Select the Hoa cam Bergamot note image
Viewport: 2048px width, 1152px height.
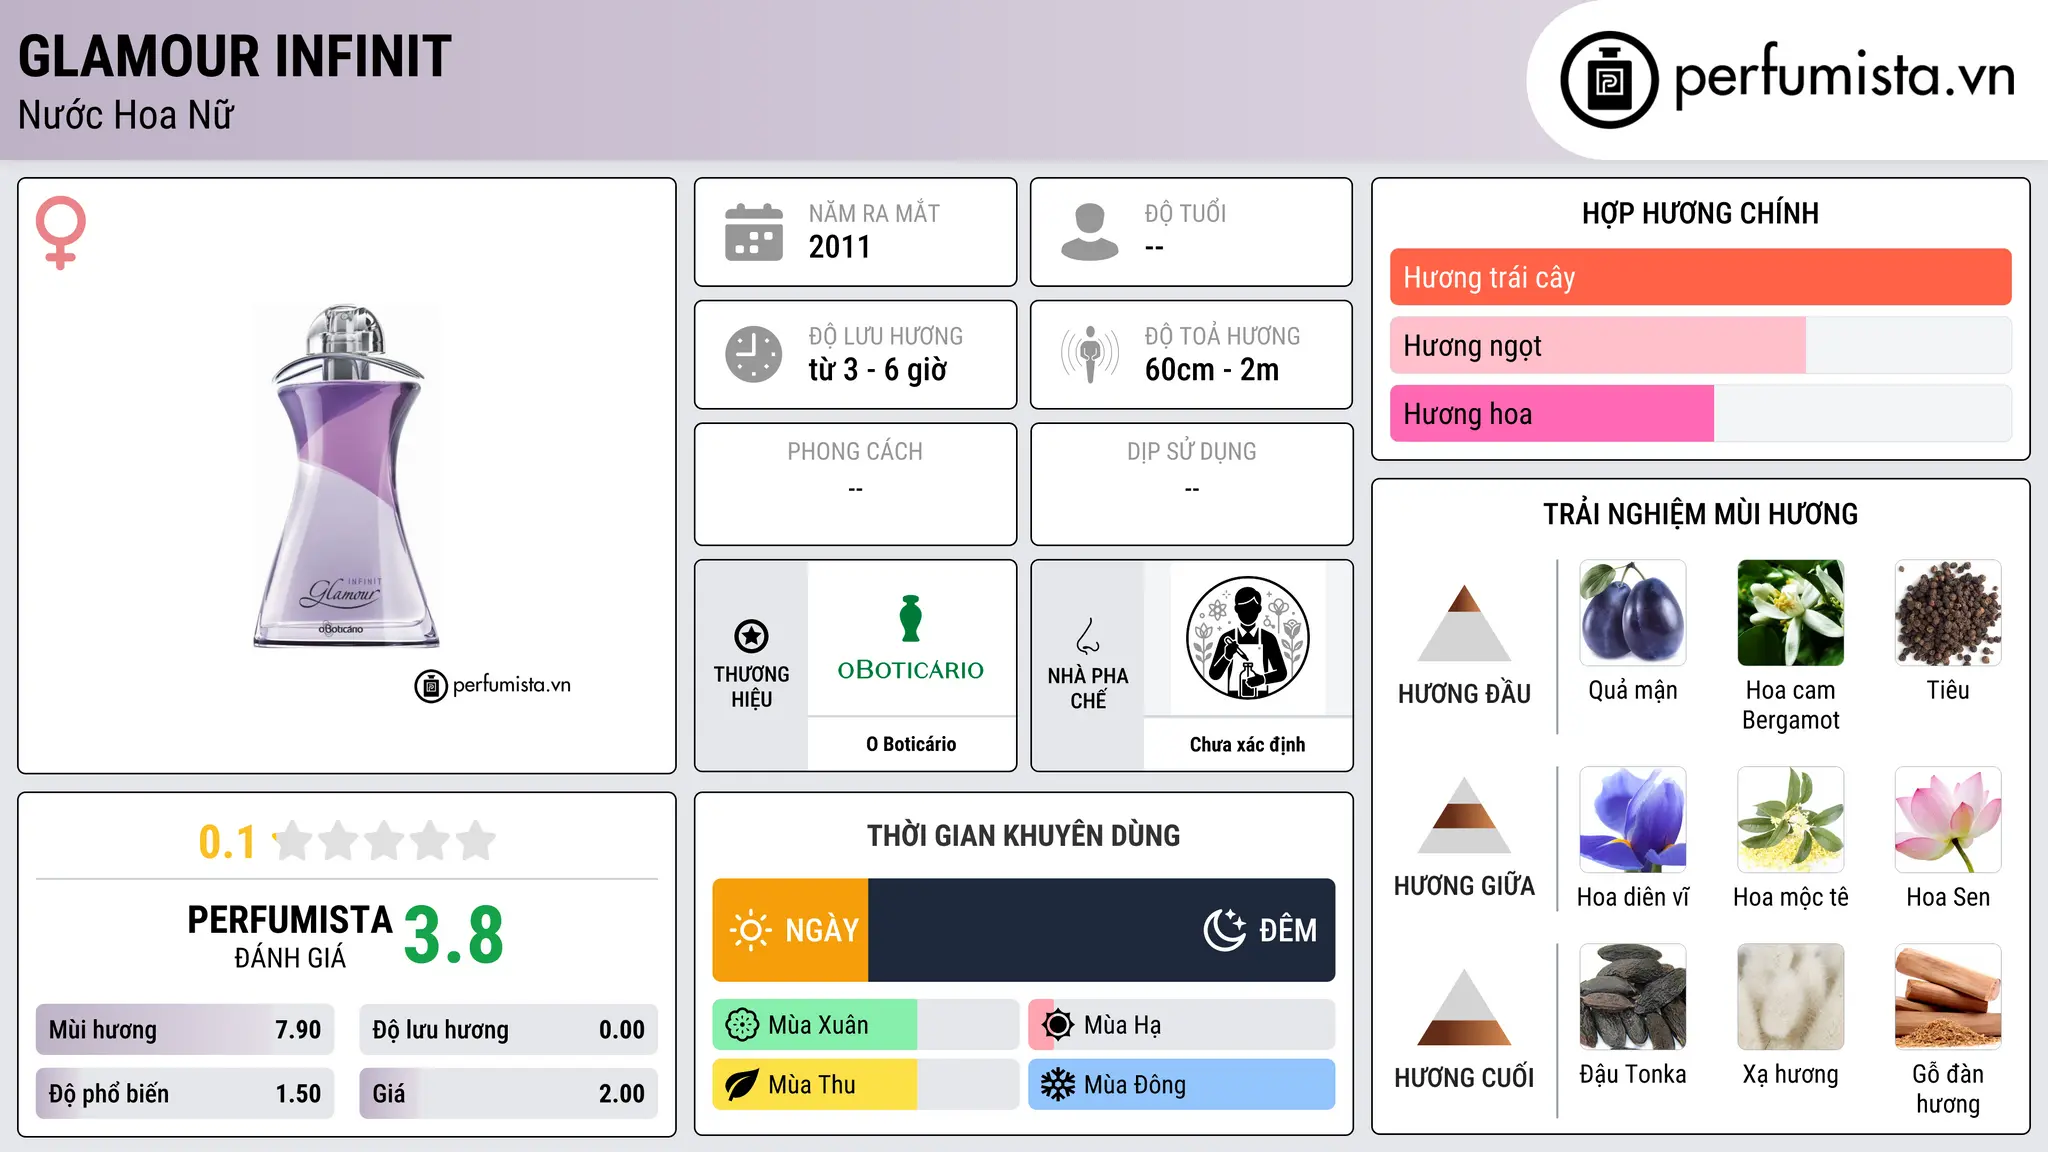[1791, 613]
